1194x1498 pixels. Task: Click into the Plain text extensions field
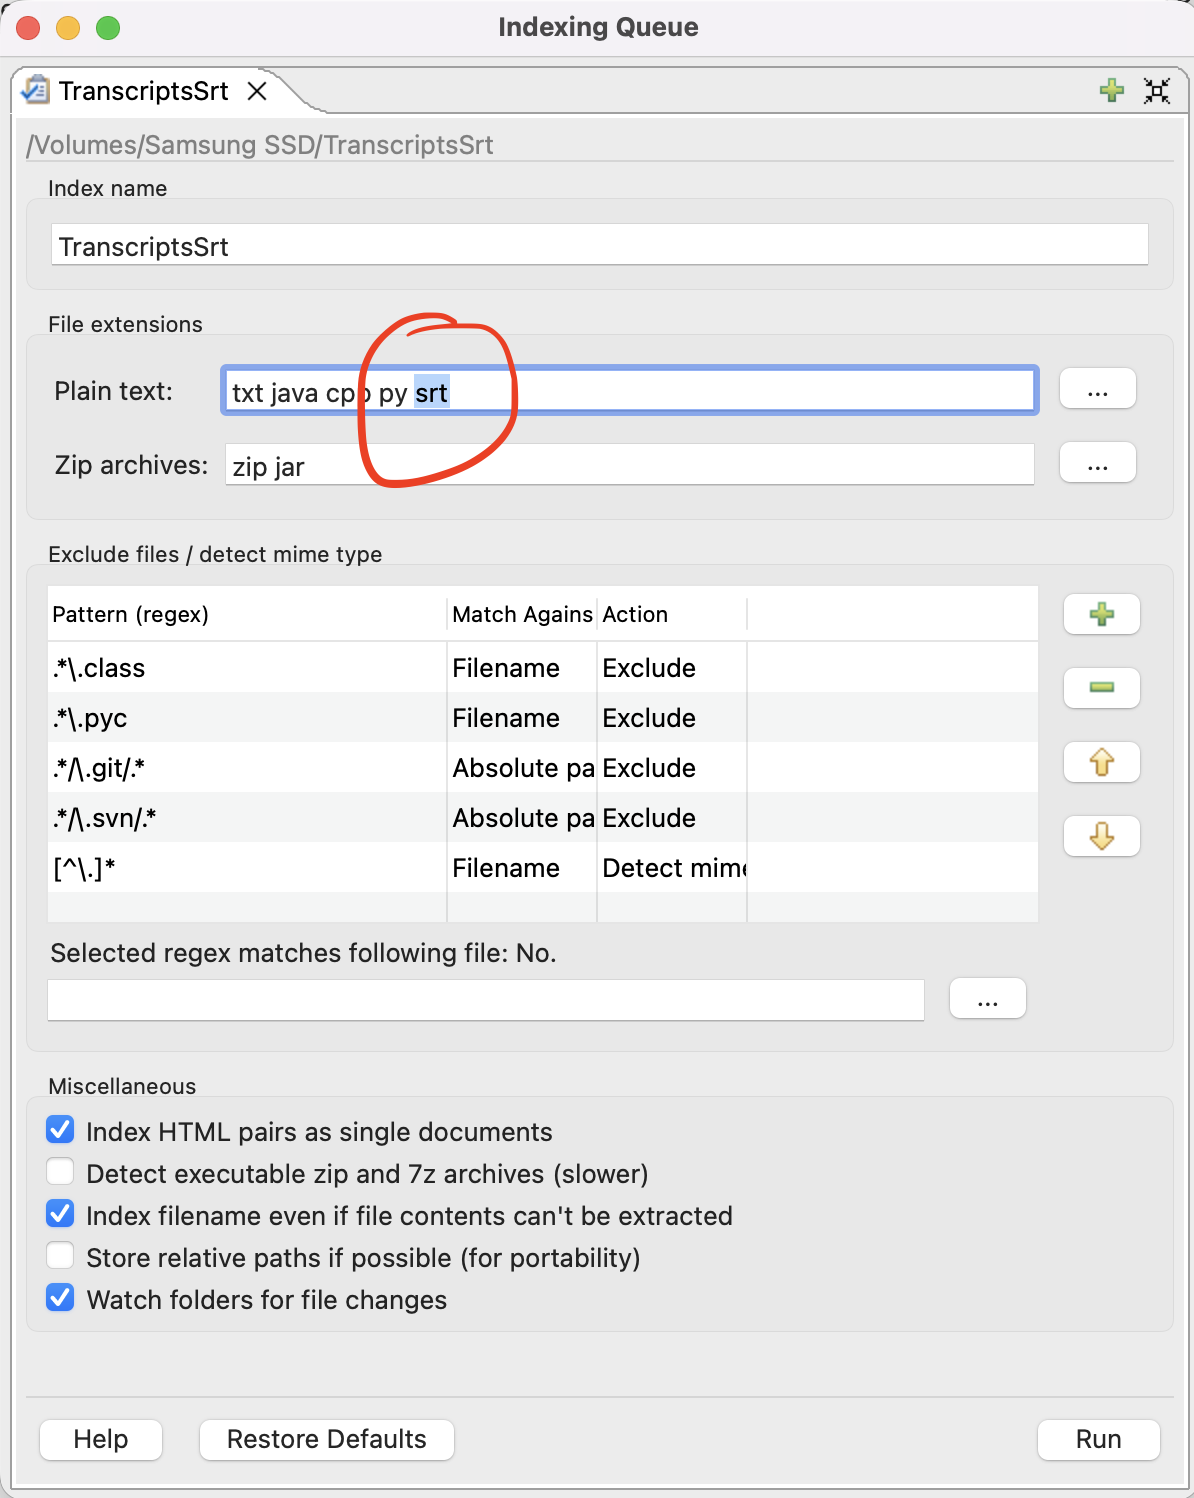[629, 391]
